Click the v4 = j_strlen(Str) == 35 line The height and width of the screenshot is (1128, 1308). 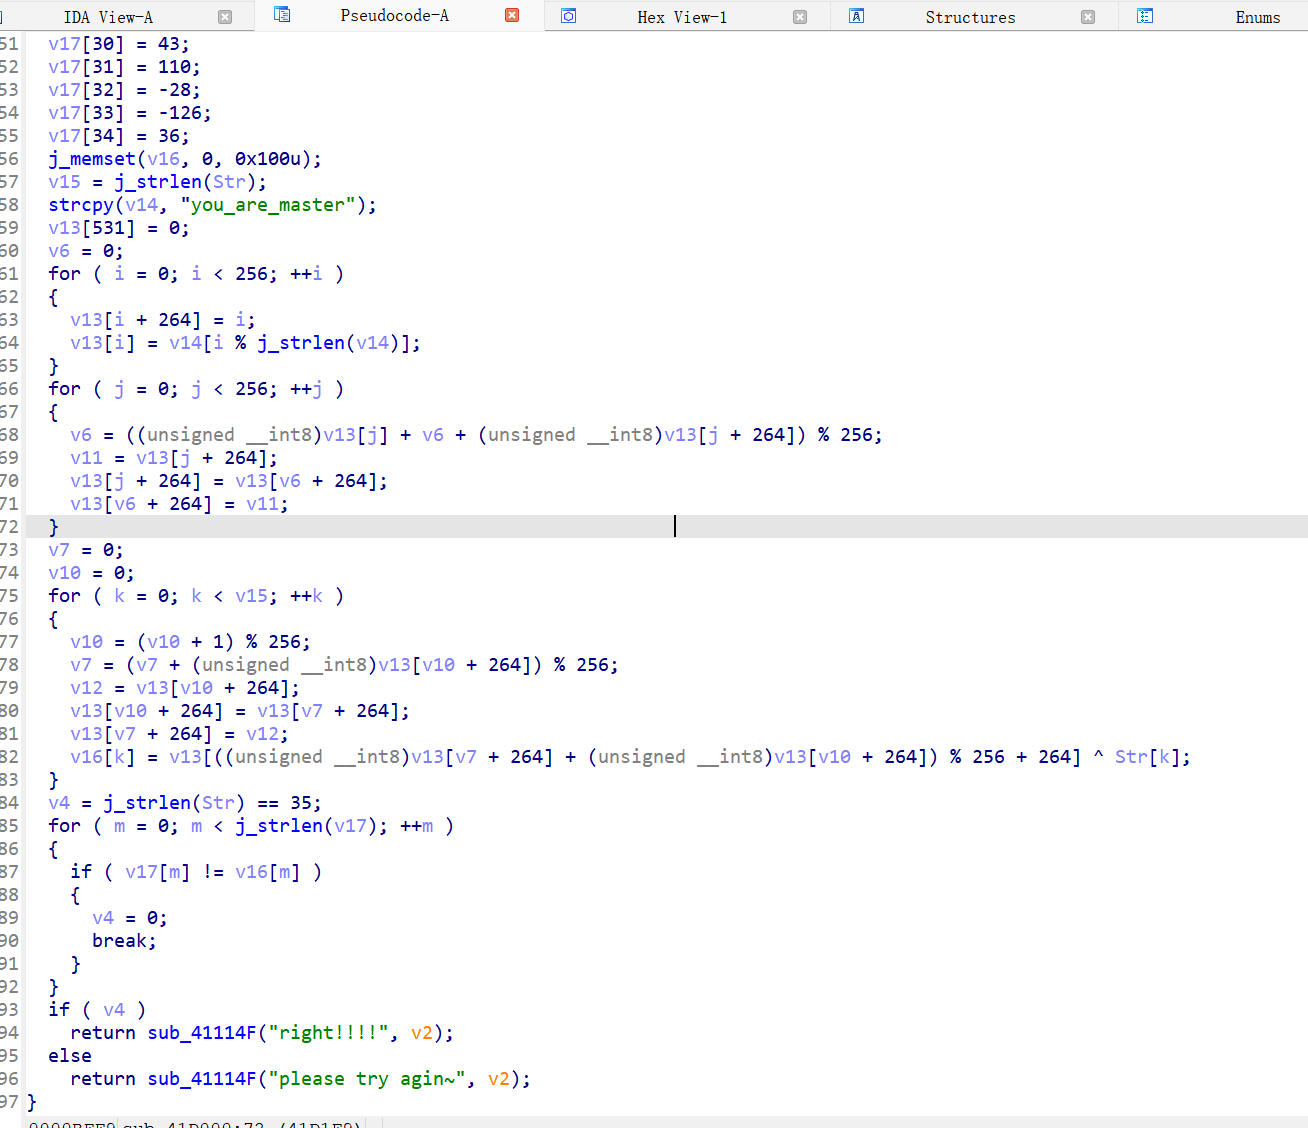tap(185, 803)
